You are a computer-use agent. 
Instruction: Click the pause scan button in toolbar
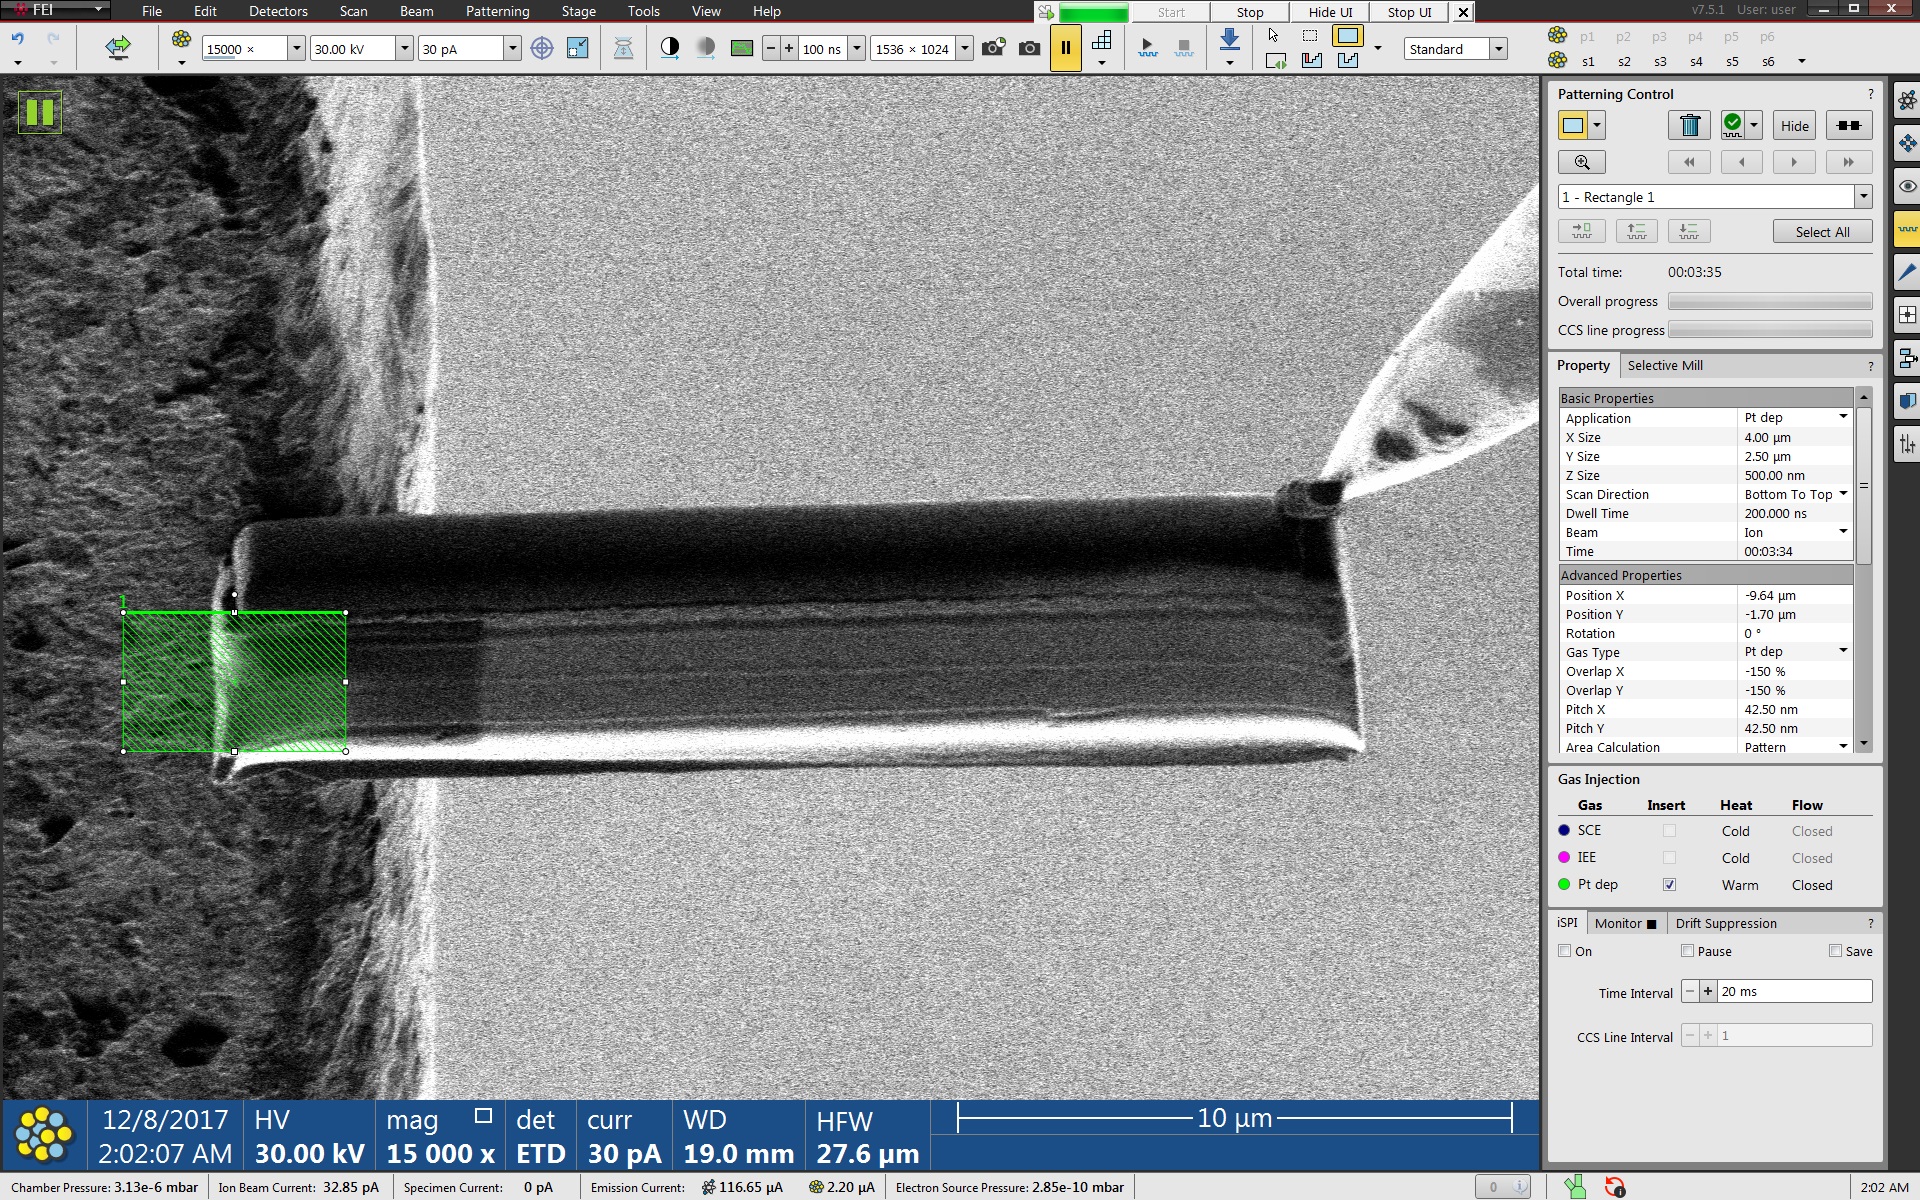click(x=1065, y=48)
